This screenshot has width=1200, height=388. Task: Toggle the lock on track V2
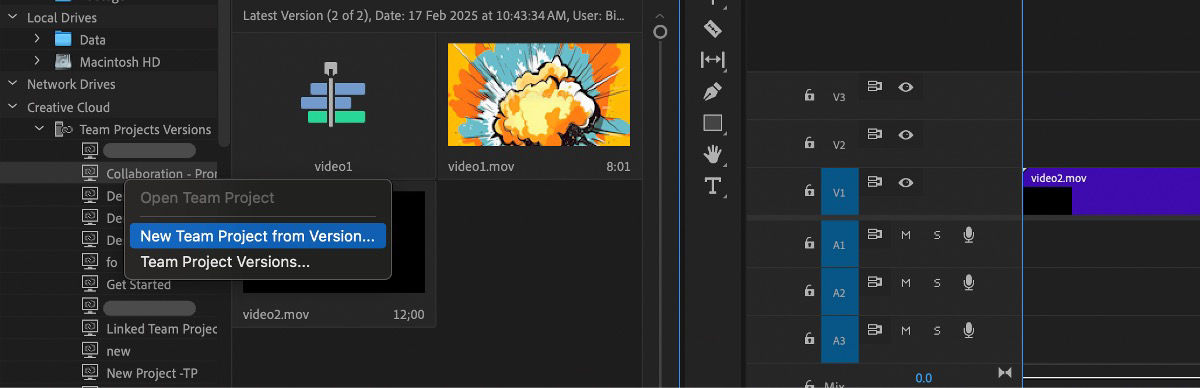click(x=809, y=144)
